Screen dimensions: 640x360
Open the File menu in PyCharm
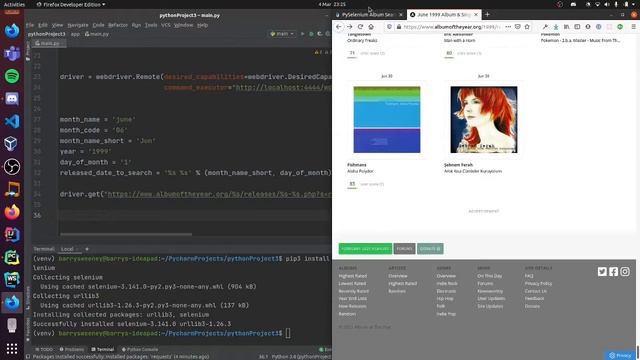(30, 25)
